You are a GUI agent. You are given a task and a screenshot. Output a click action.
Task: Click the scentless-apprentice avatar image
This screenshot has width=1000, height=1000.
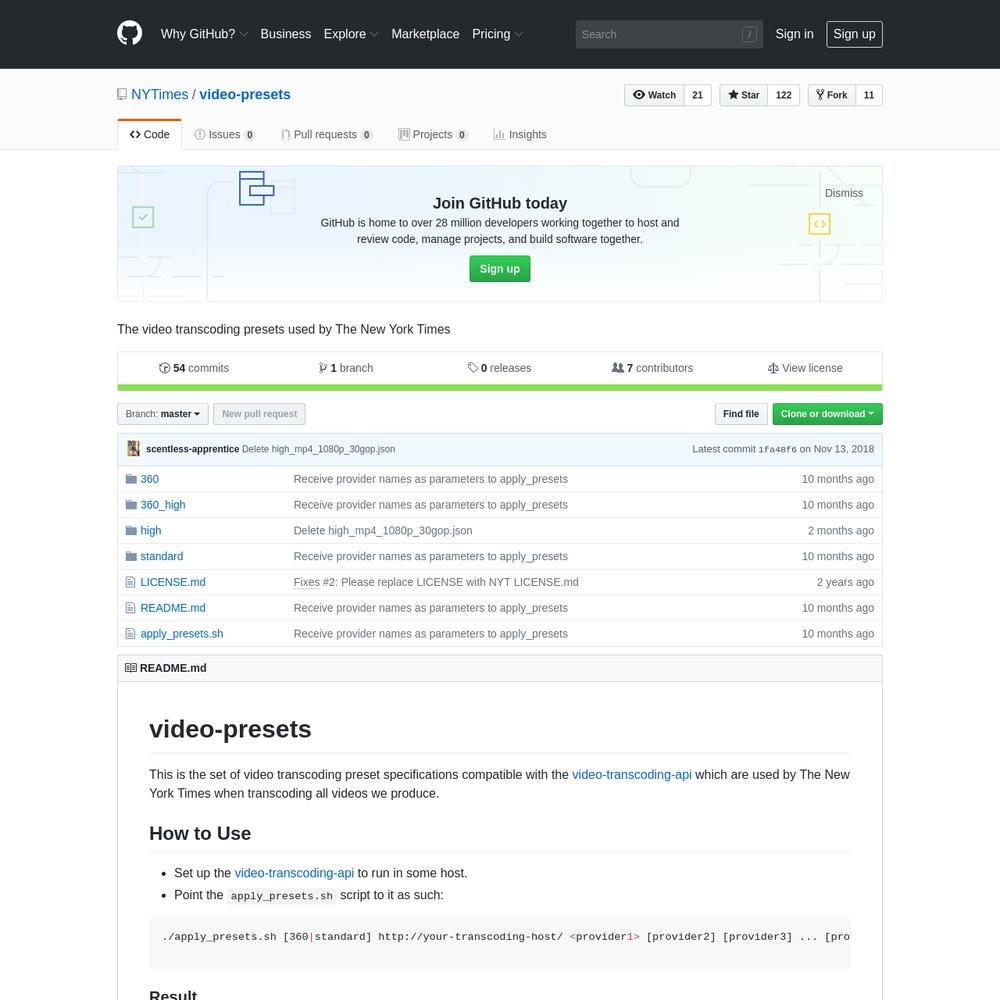click(x=133, y=449)
